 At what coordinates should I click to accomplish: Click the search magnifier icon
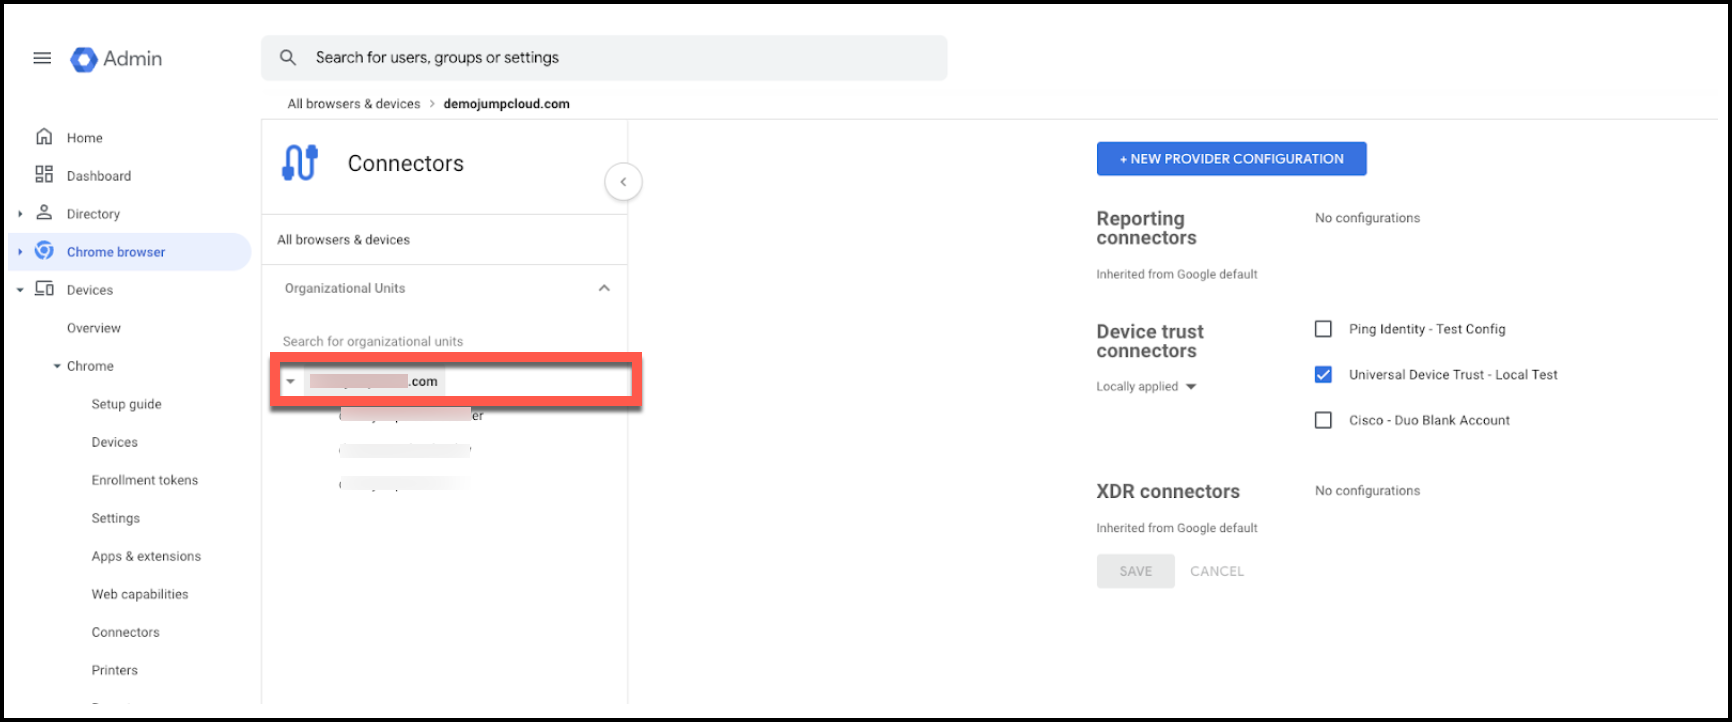288,58
